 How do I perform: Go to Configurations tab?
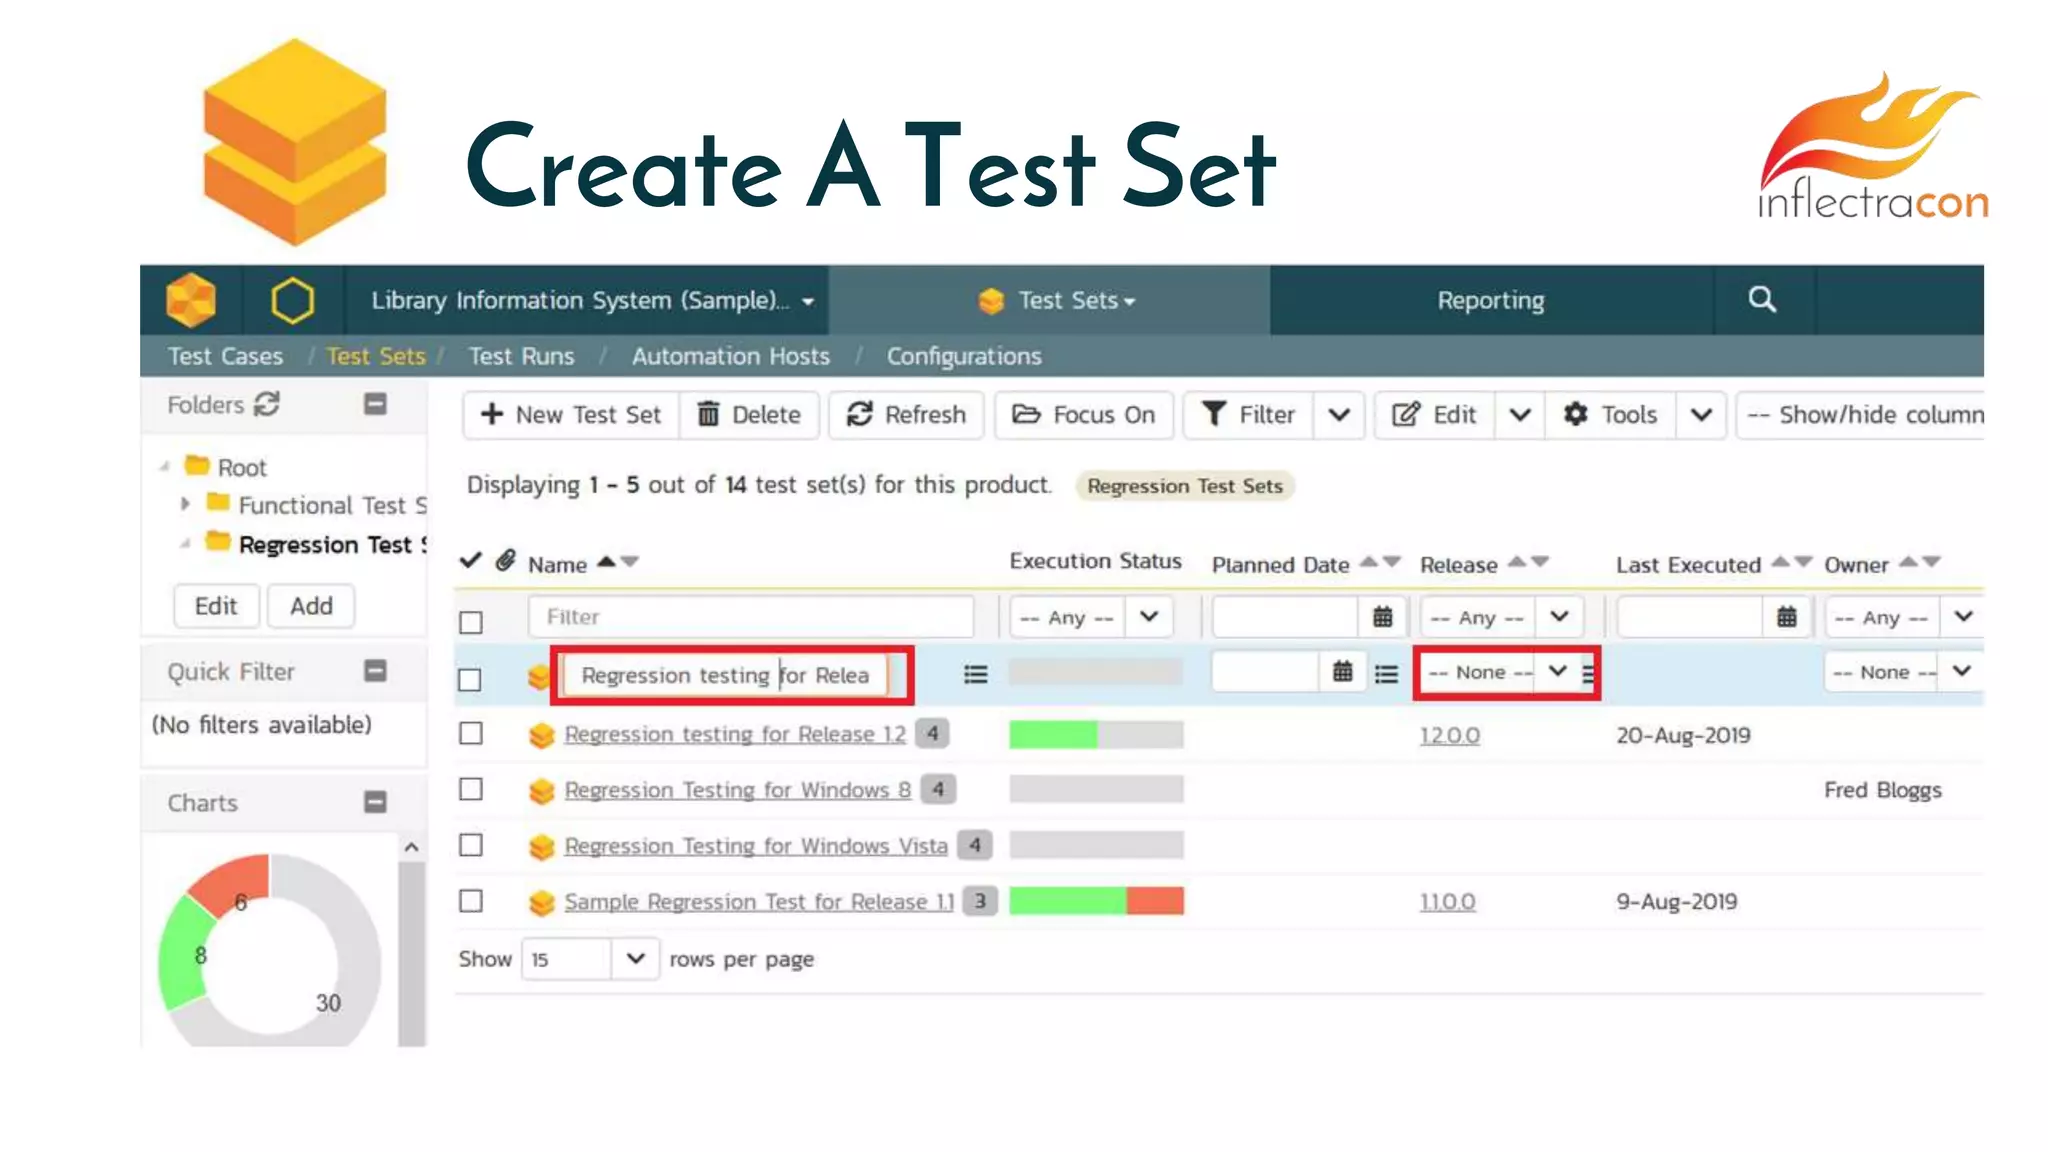963,356
